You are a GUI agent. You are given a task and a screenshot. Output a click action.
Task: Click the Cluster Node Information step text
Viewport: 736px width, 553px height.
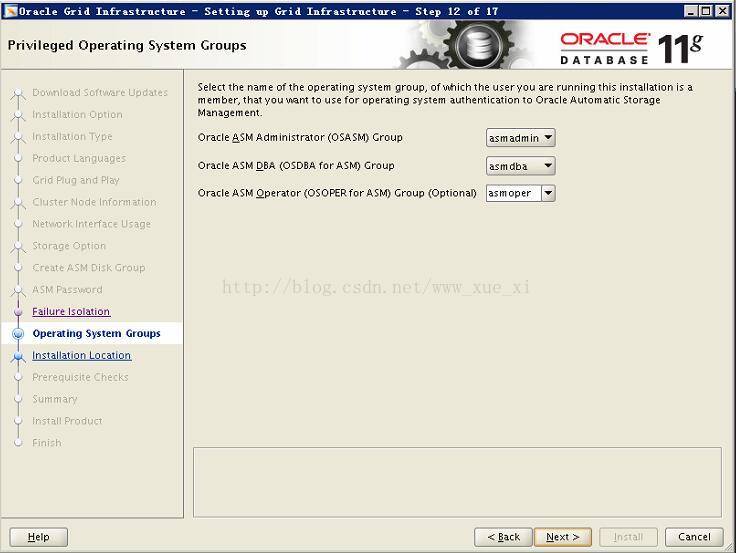94,202
